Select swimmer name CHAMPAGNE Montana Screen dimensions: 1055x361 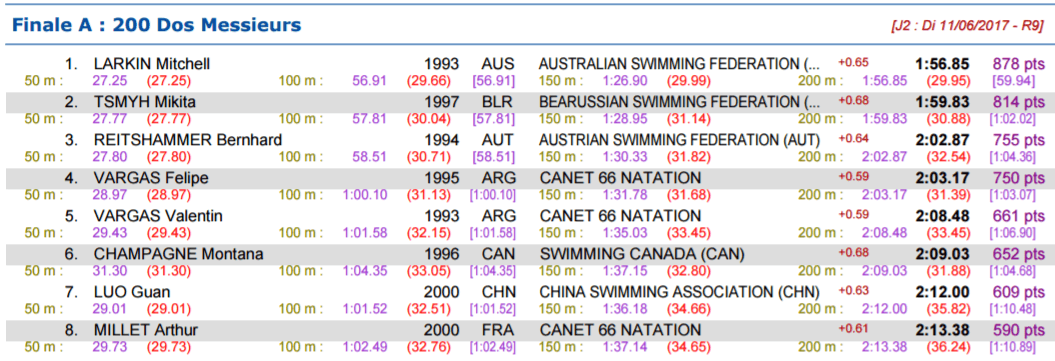pyautogui.click(x=178, y=254)
